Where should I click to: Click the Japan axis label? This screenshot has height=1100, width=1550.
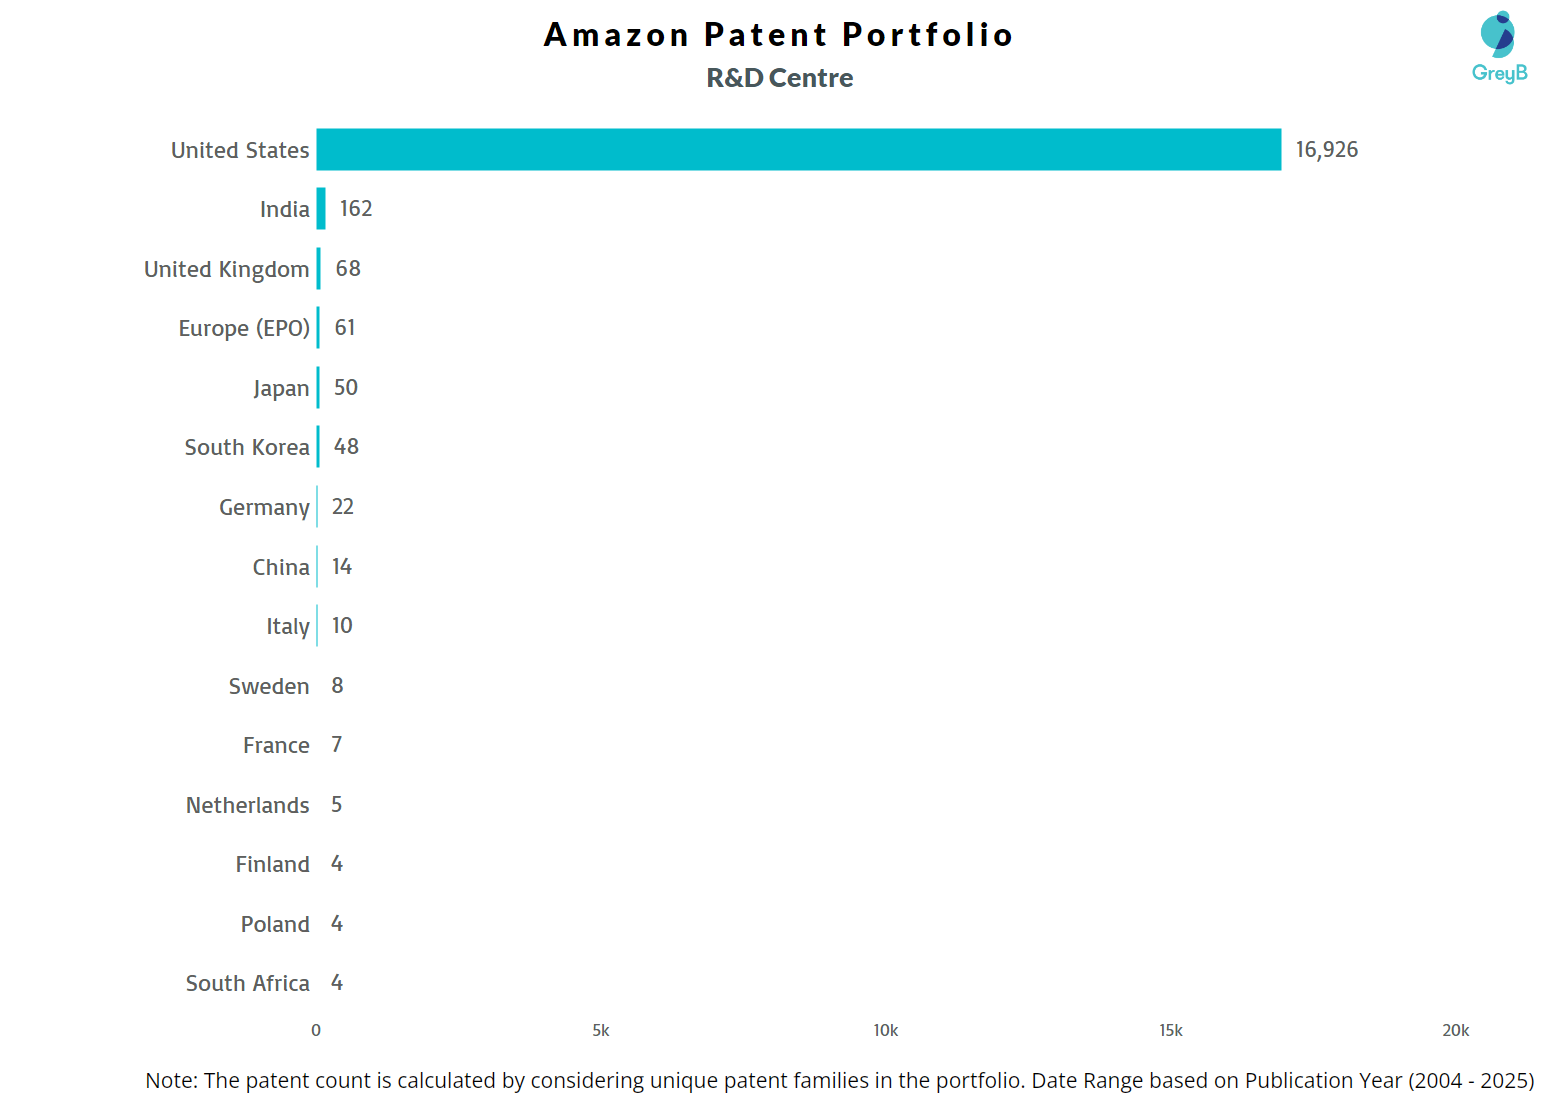(x=281, y=388)
